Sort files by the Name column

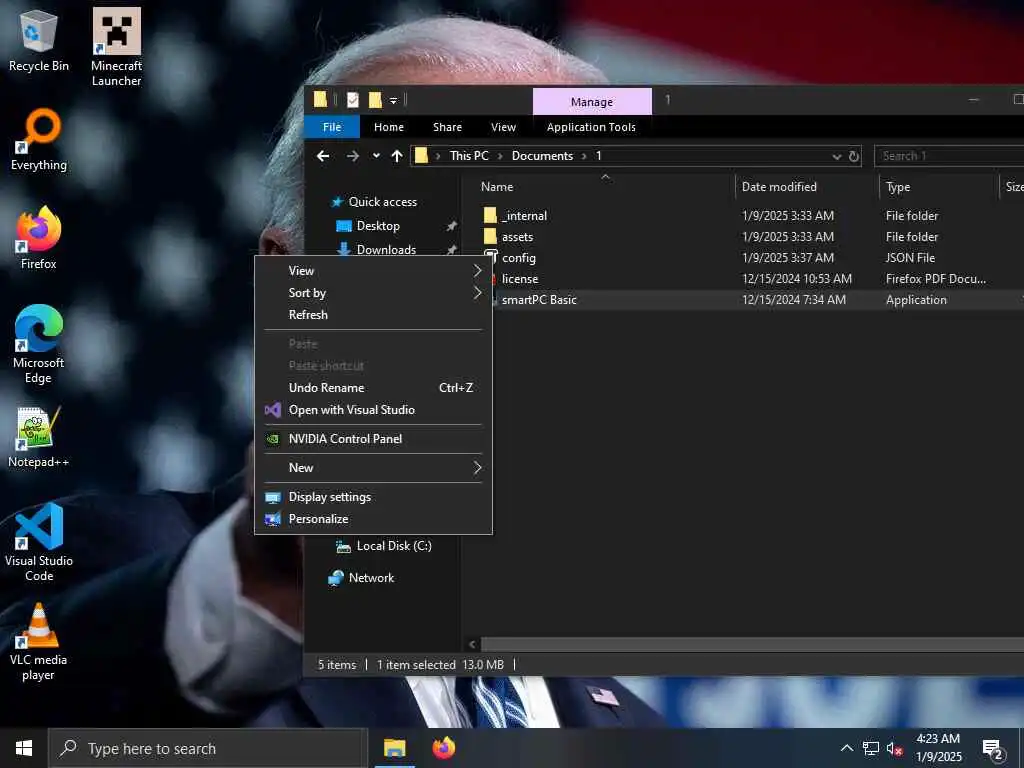(497, 187)
